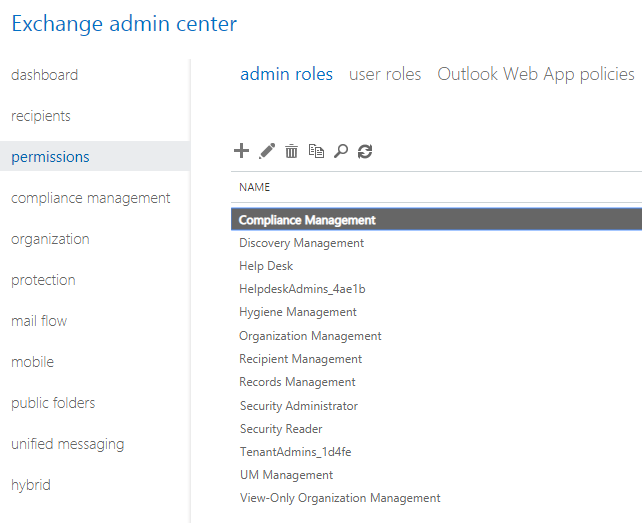Select the Organization Management role group
Viewport: 642px width, 523px height.
[310, 336]
